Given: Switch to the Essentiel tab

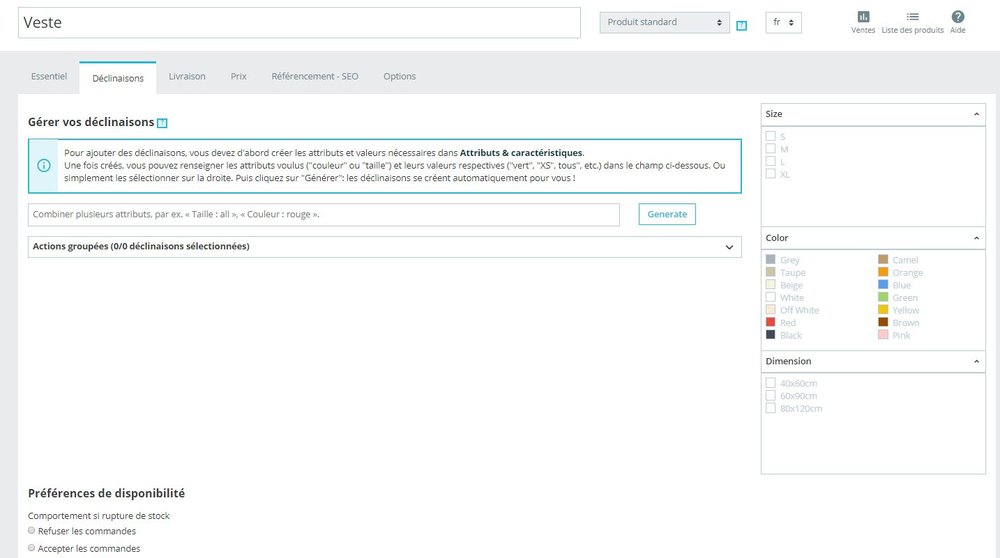Looking at the screenshot, I should 49,77.
